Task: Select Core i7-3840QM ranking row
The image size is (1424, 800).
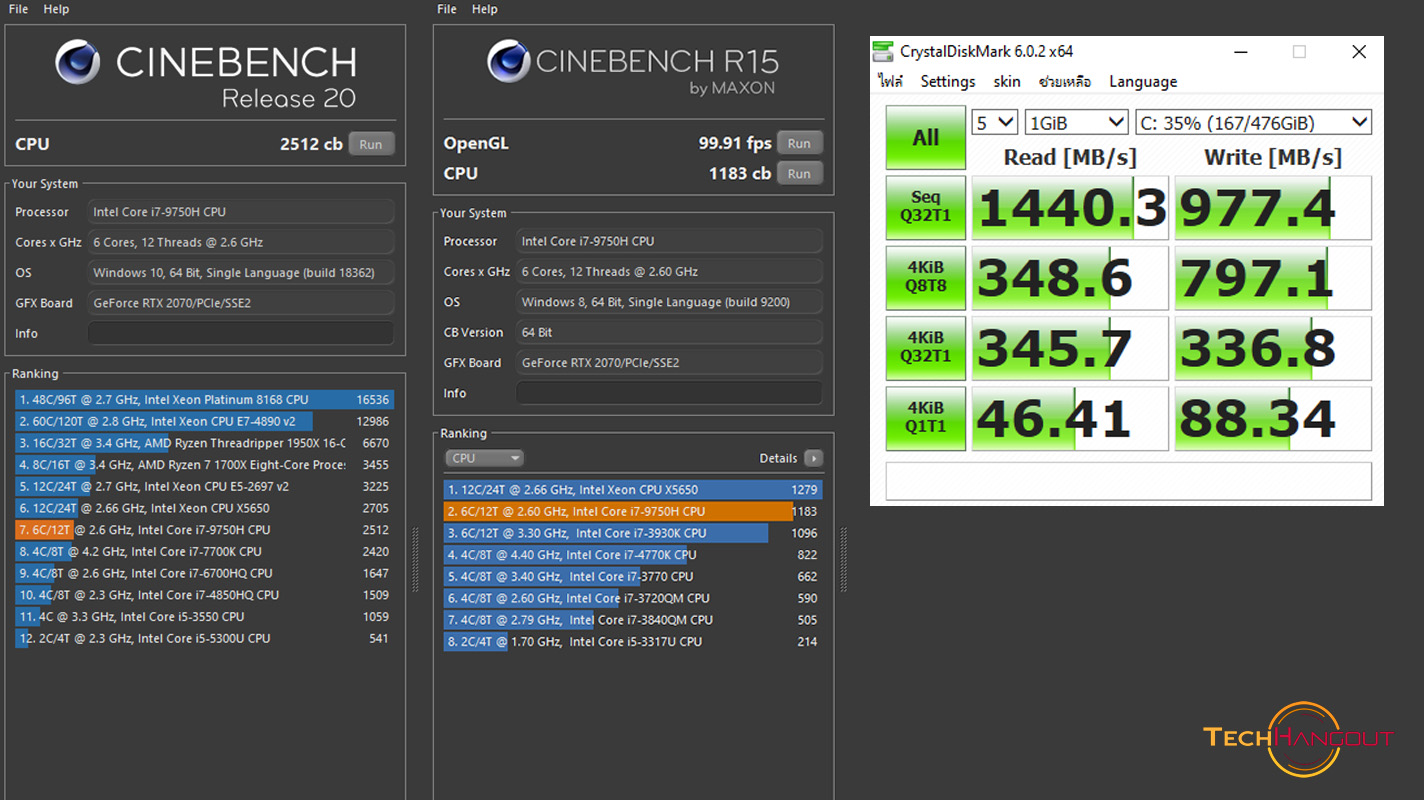Action: click(x=633, y=620)
